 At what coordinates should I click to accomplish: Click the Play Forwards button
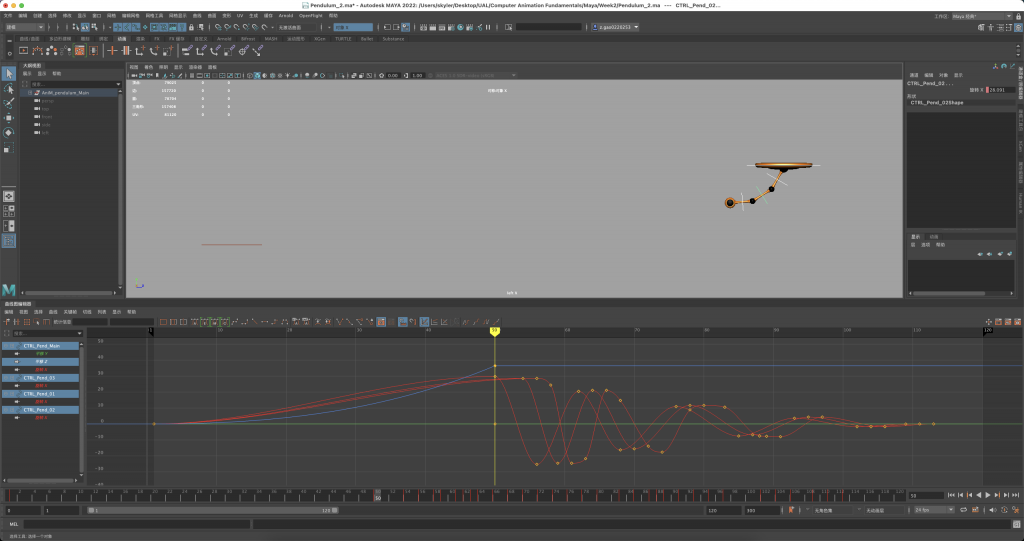[x=988, y=495]
